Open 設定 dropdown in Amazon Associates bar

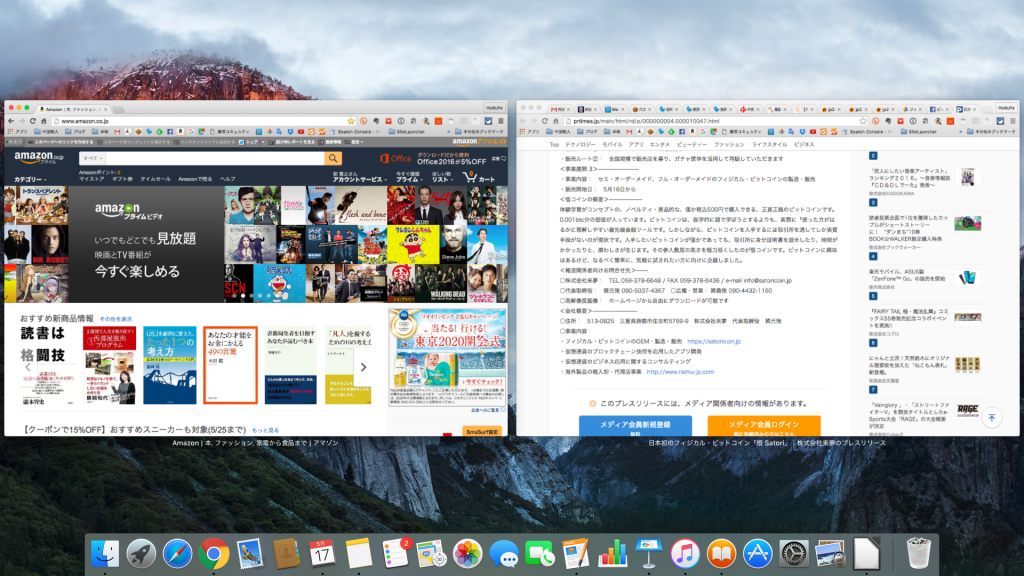click(355, 142)
